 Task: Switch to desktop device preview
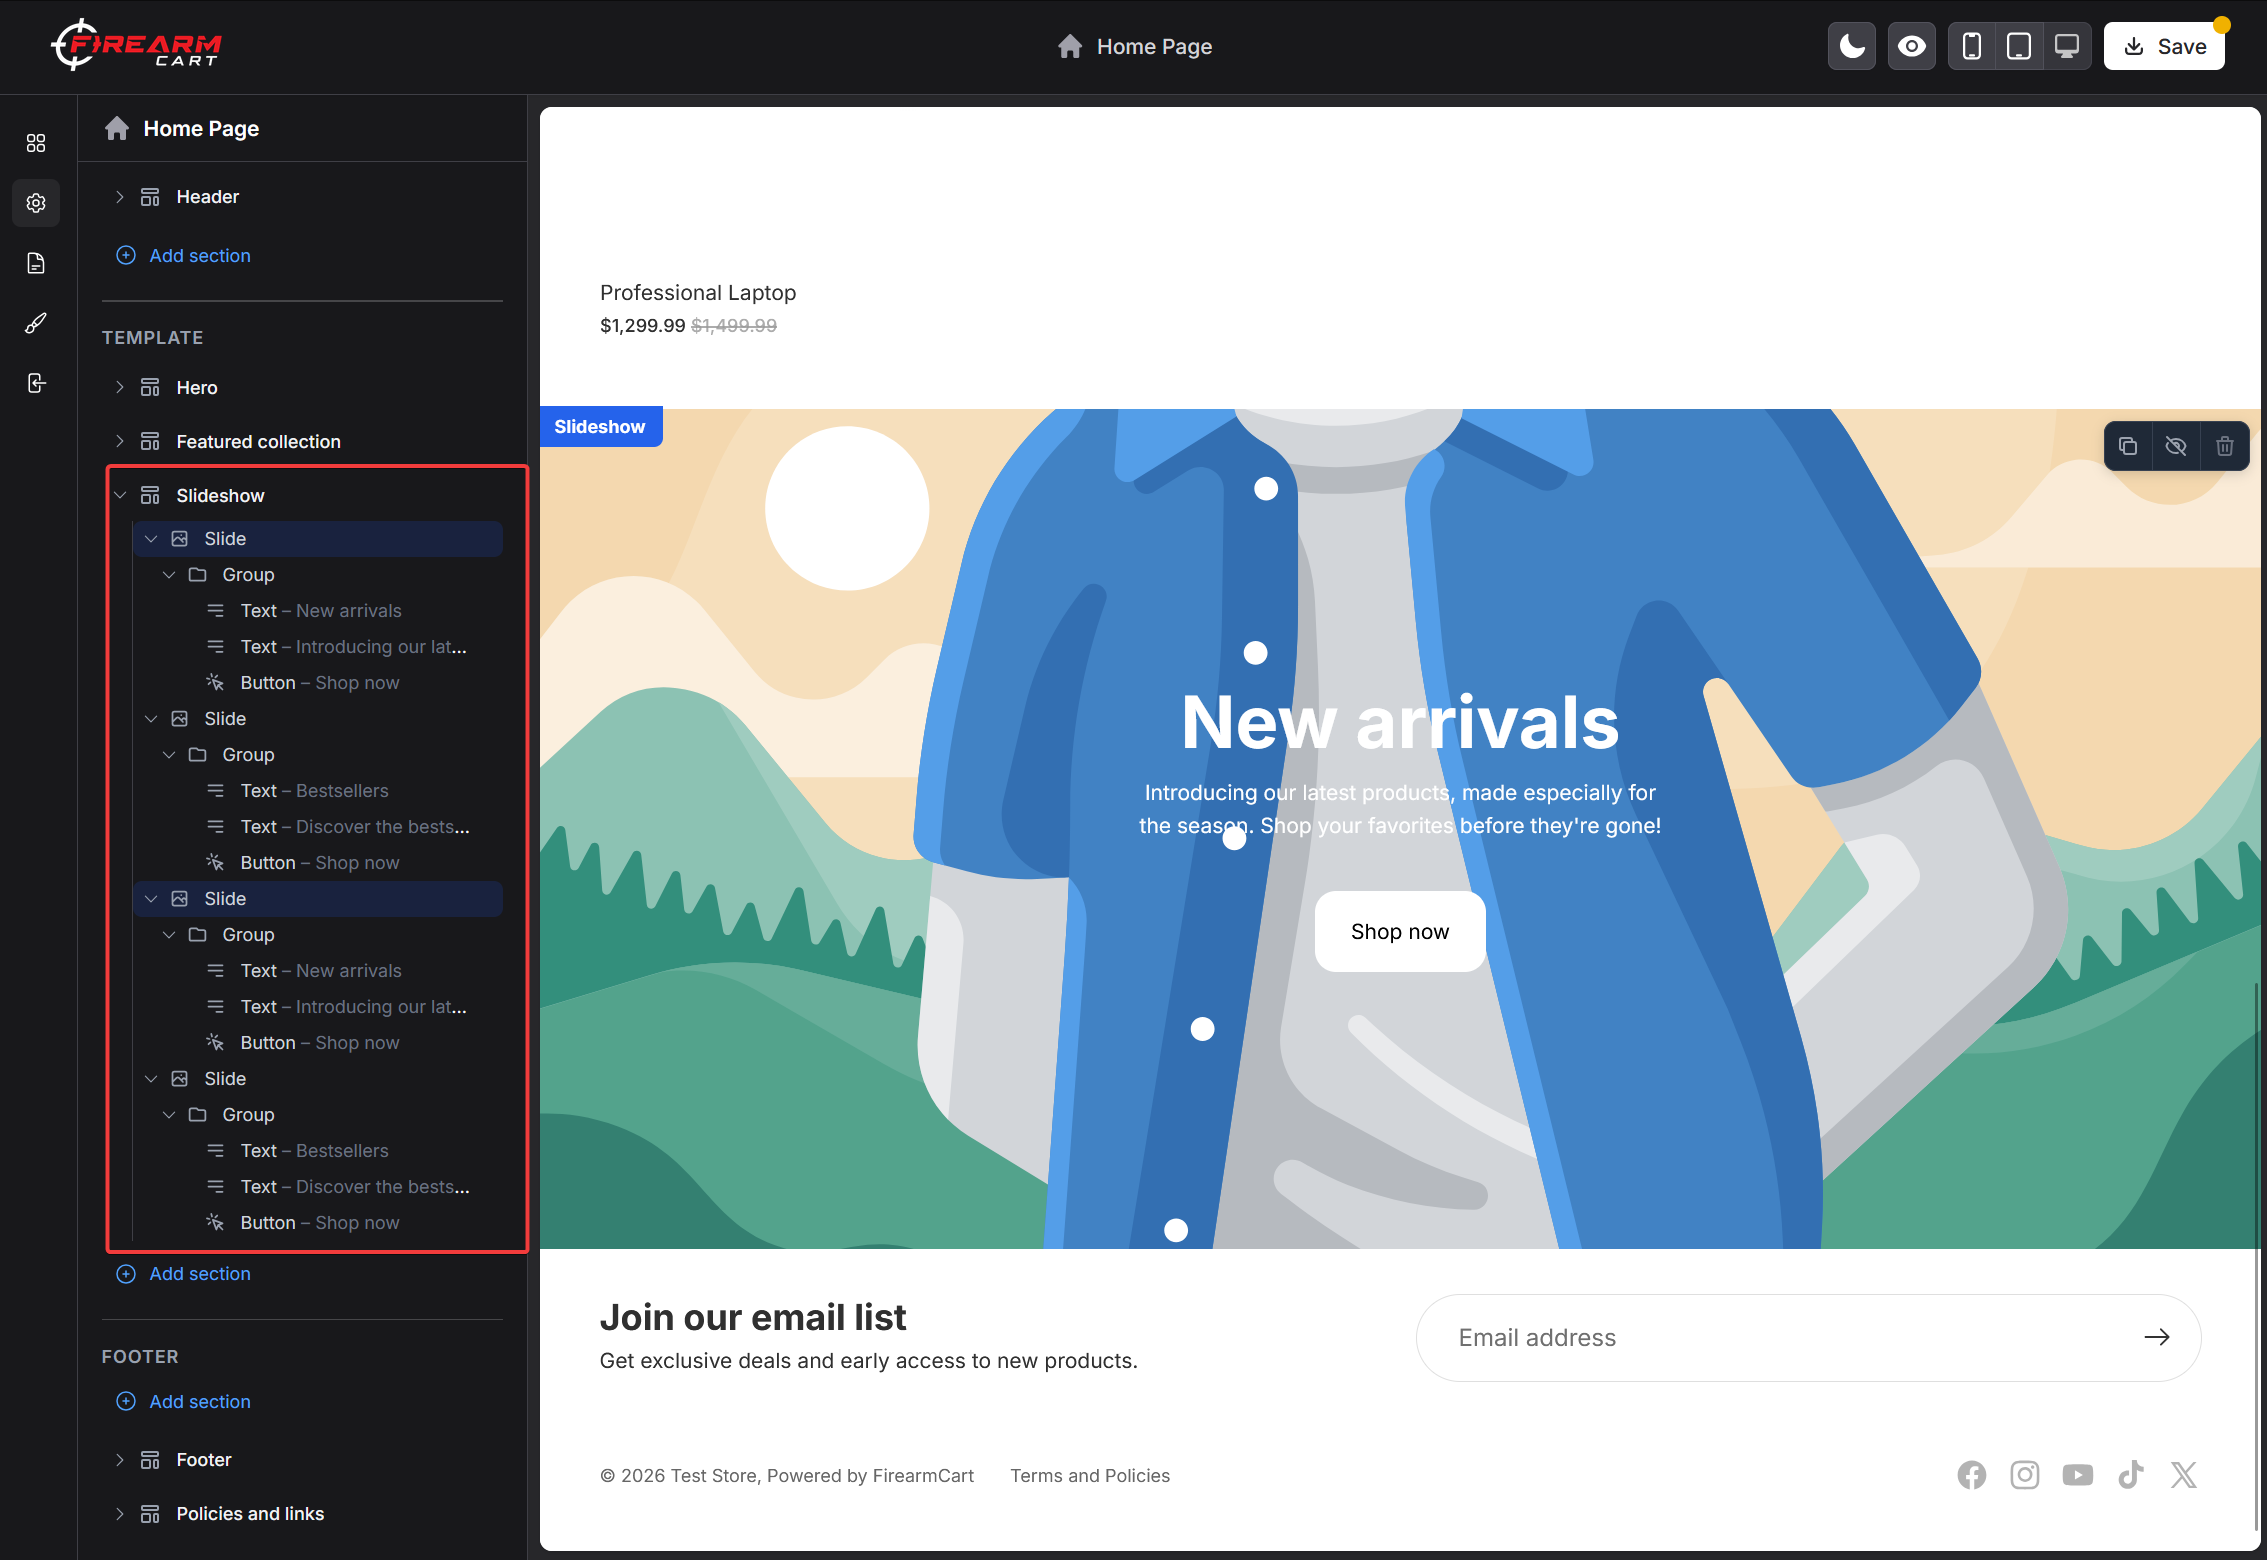pyautogui.click(x=2067, y=46)
